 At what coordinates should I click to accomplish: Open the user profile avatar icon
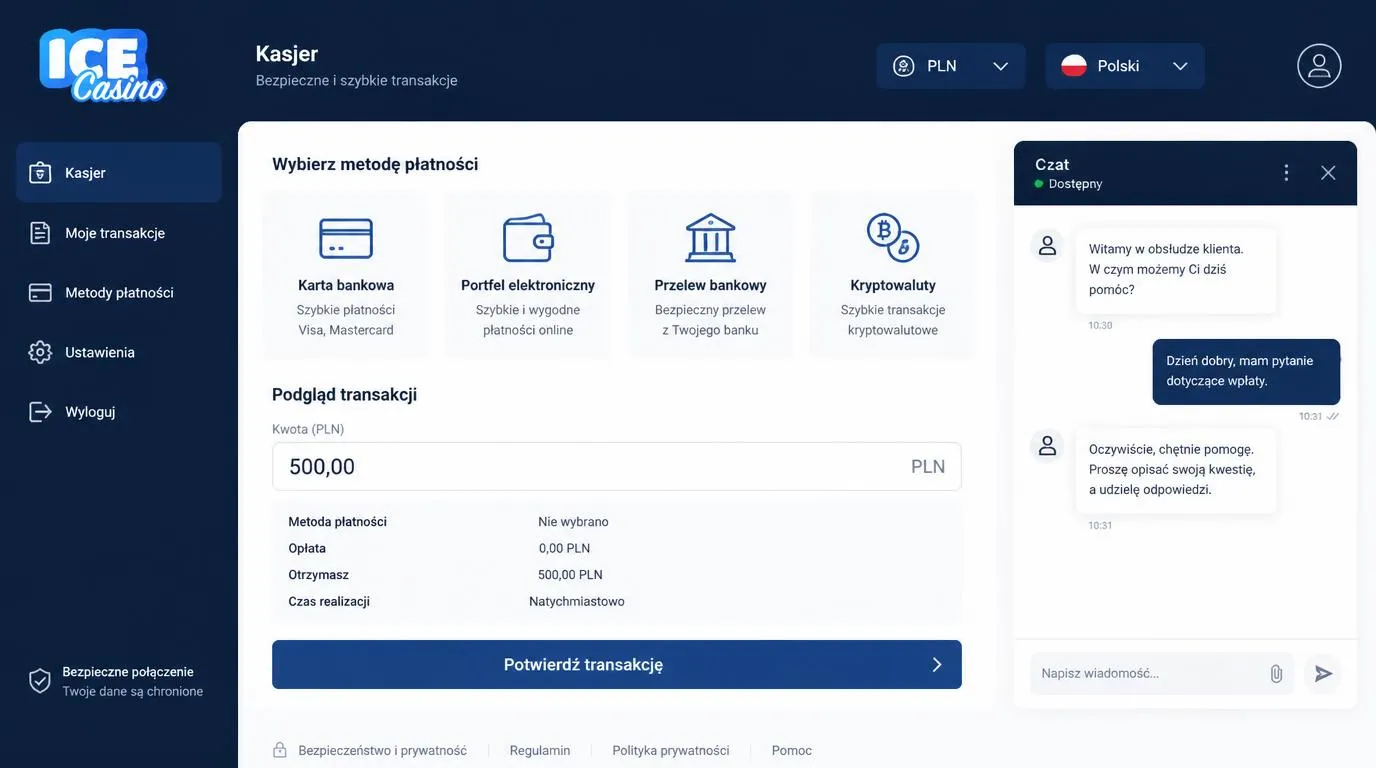click(x=1319, y=66)
